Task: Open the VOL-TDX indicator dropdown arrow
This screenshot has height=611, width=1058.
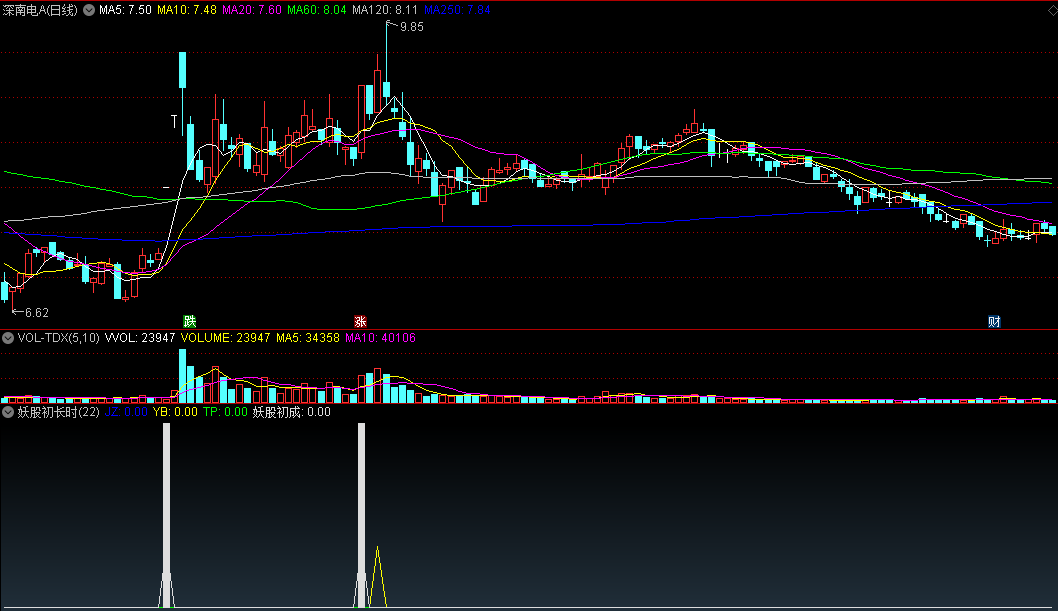Action: point(7,338)
